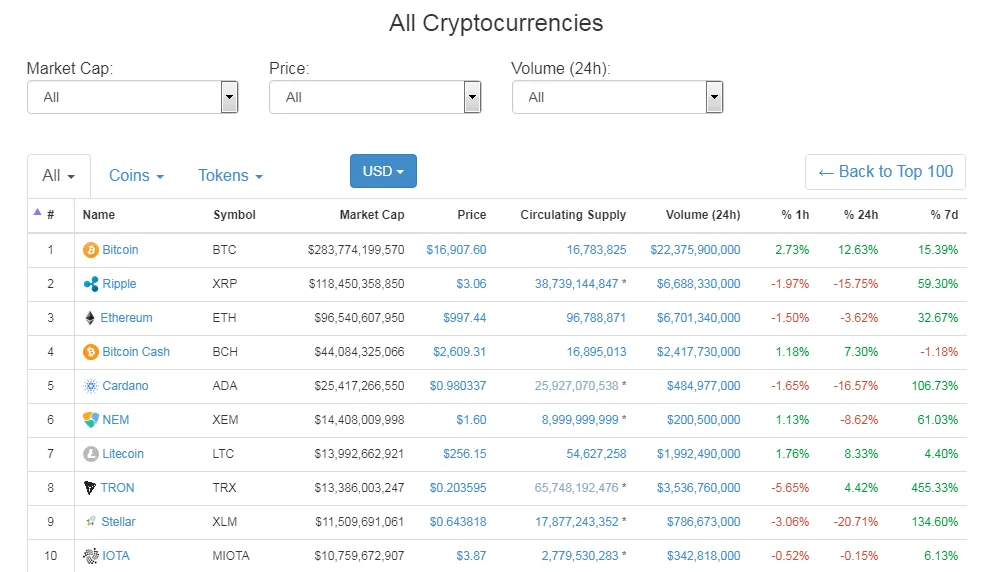Screen dimensions: 989x572
Task: Open the Cardano name link
Action: (125, 386)
